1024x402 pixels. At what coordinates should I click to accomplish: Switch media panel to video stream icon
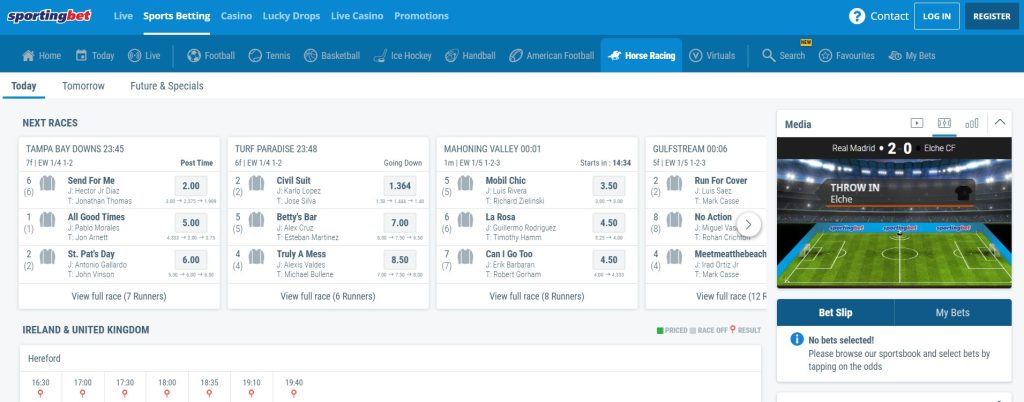coord(917,123)
